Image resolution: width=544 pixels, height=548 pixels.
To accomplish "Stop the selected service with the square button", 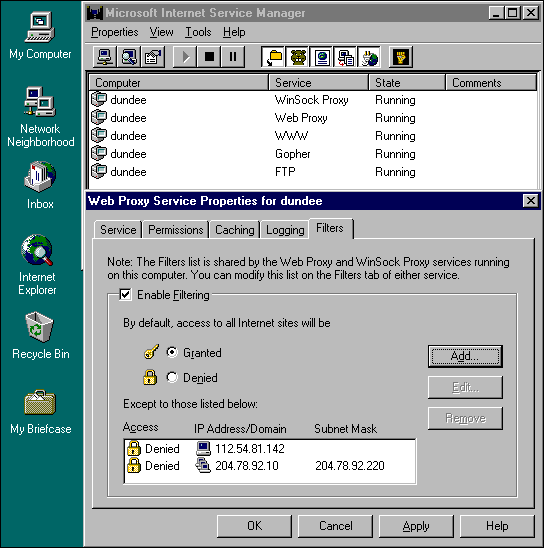I will click(209, 57).
